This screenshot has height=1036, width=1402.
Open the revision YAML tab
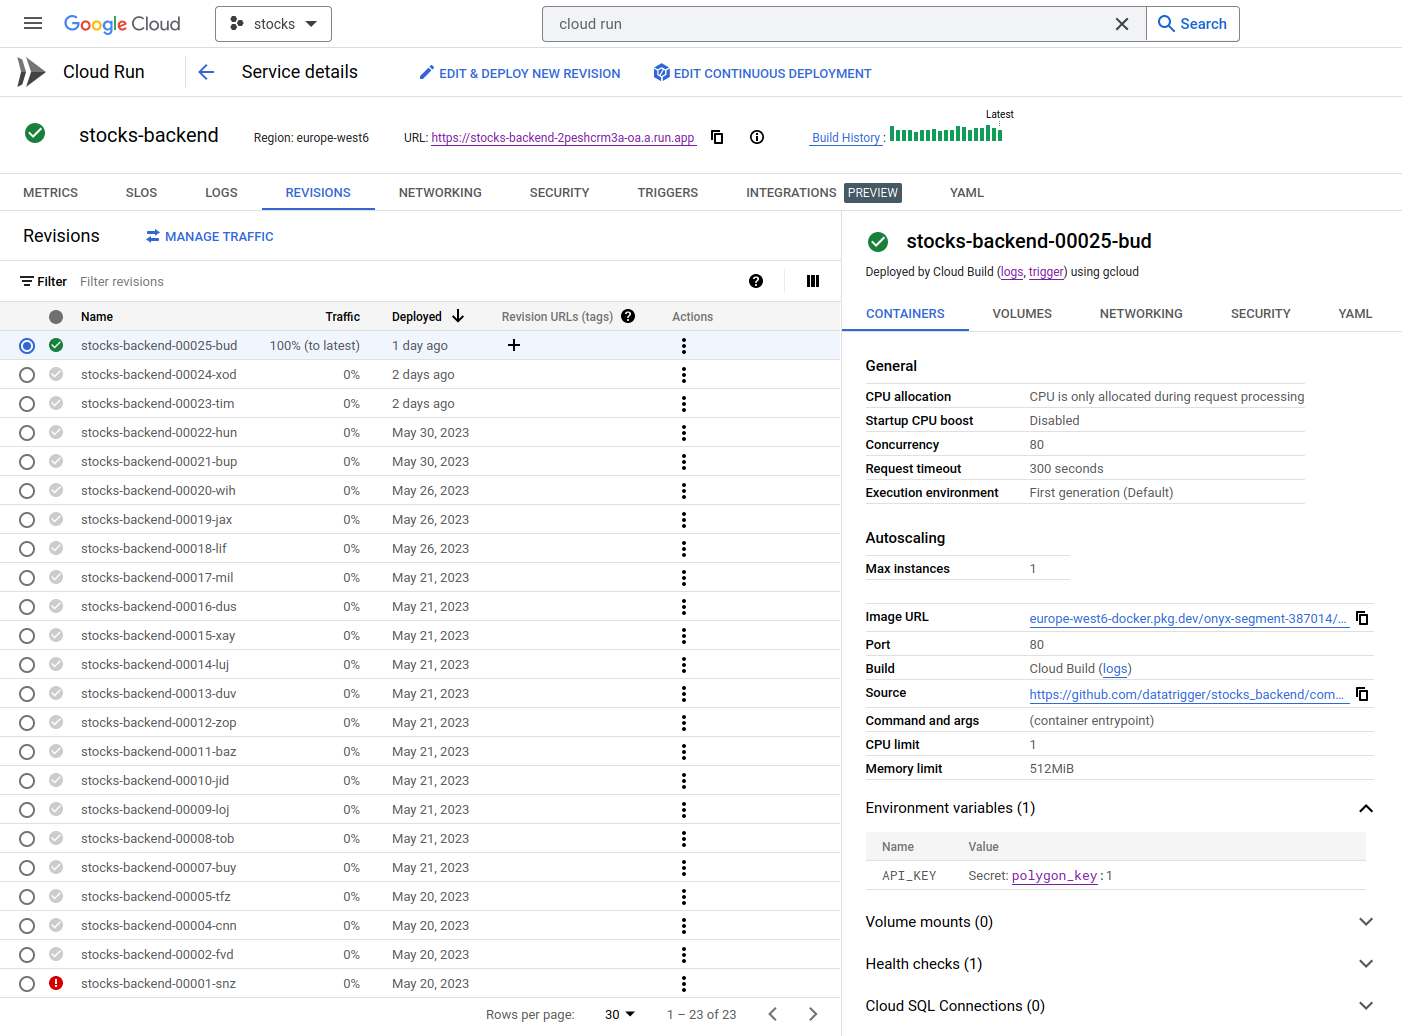pyautogui.click(x=1355, y=313)
